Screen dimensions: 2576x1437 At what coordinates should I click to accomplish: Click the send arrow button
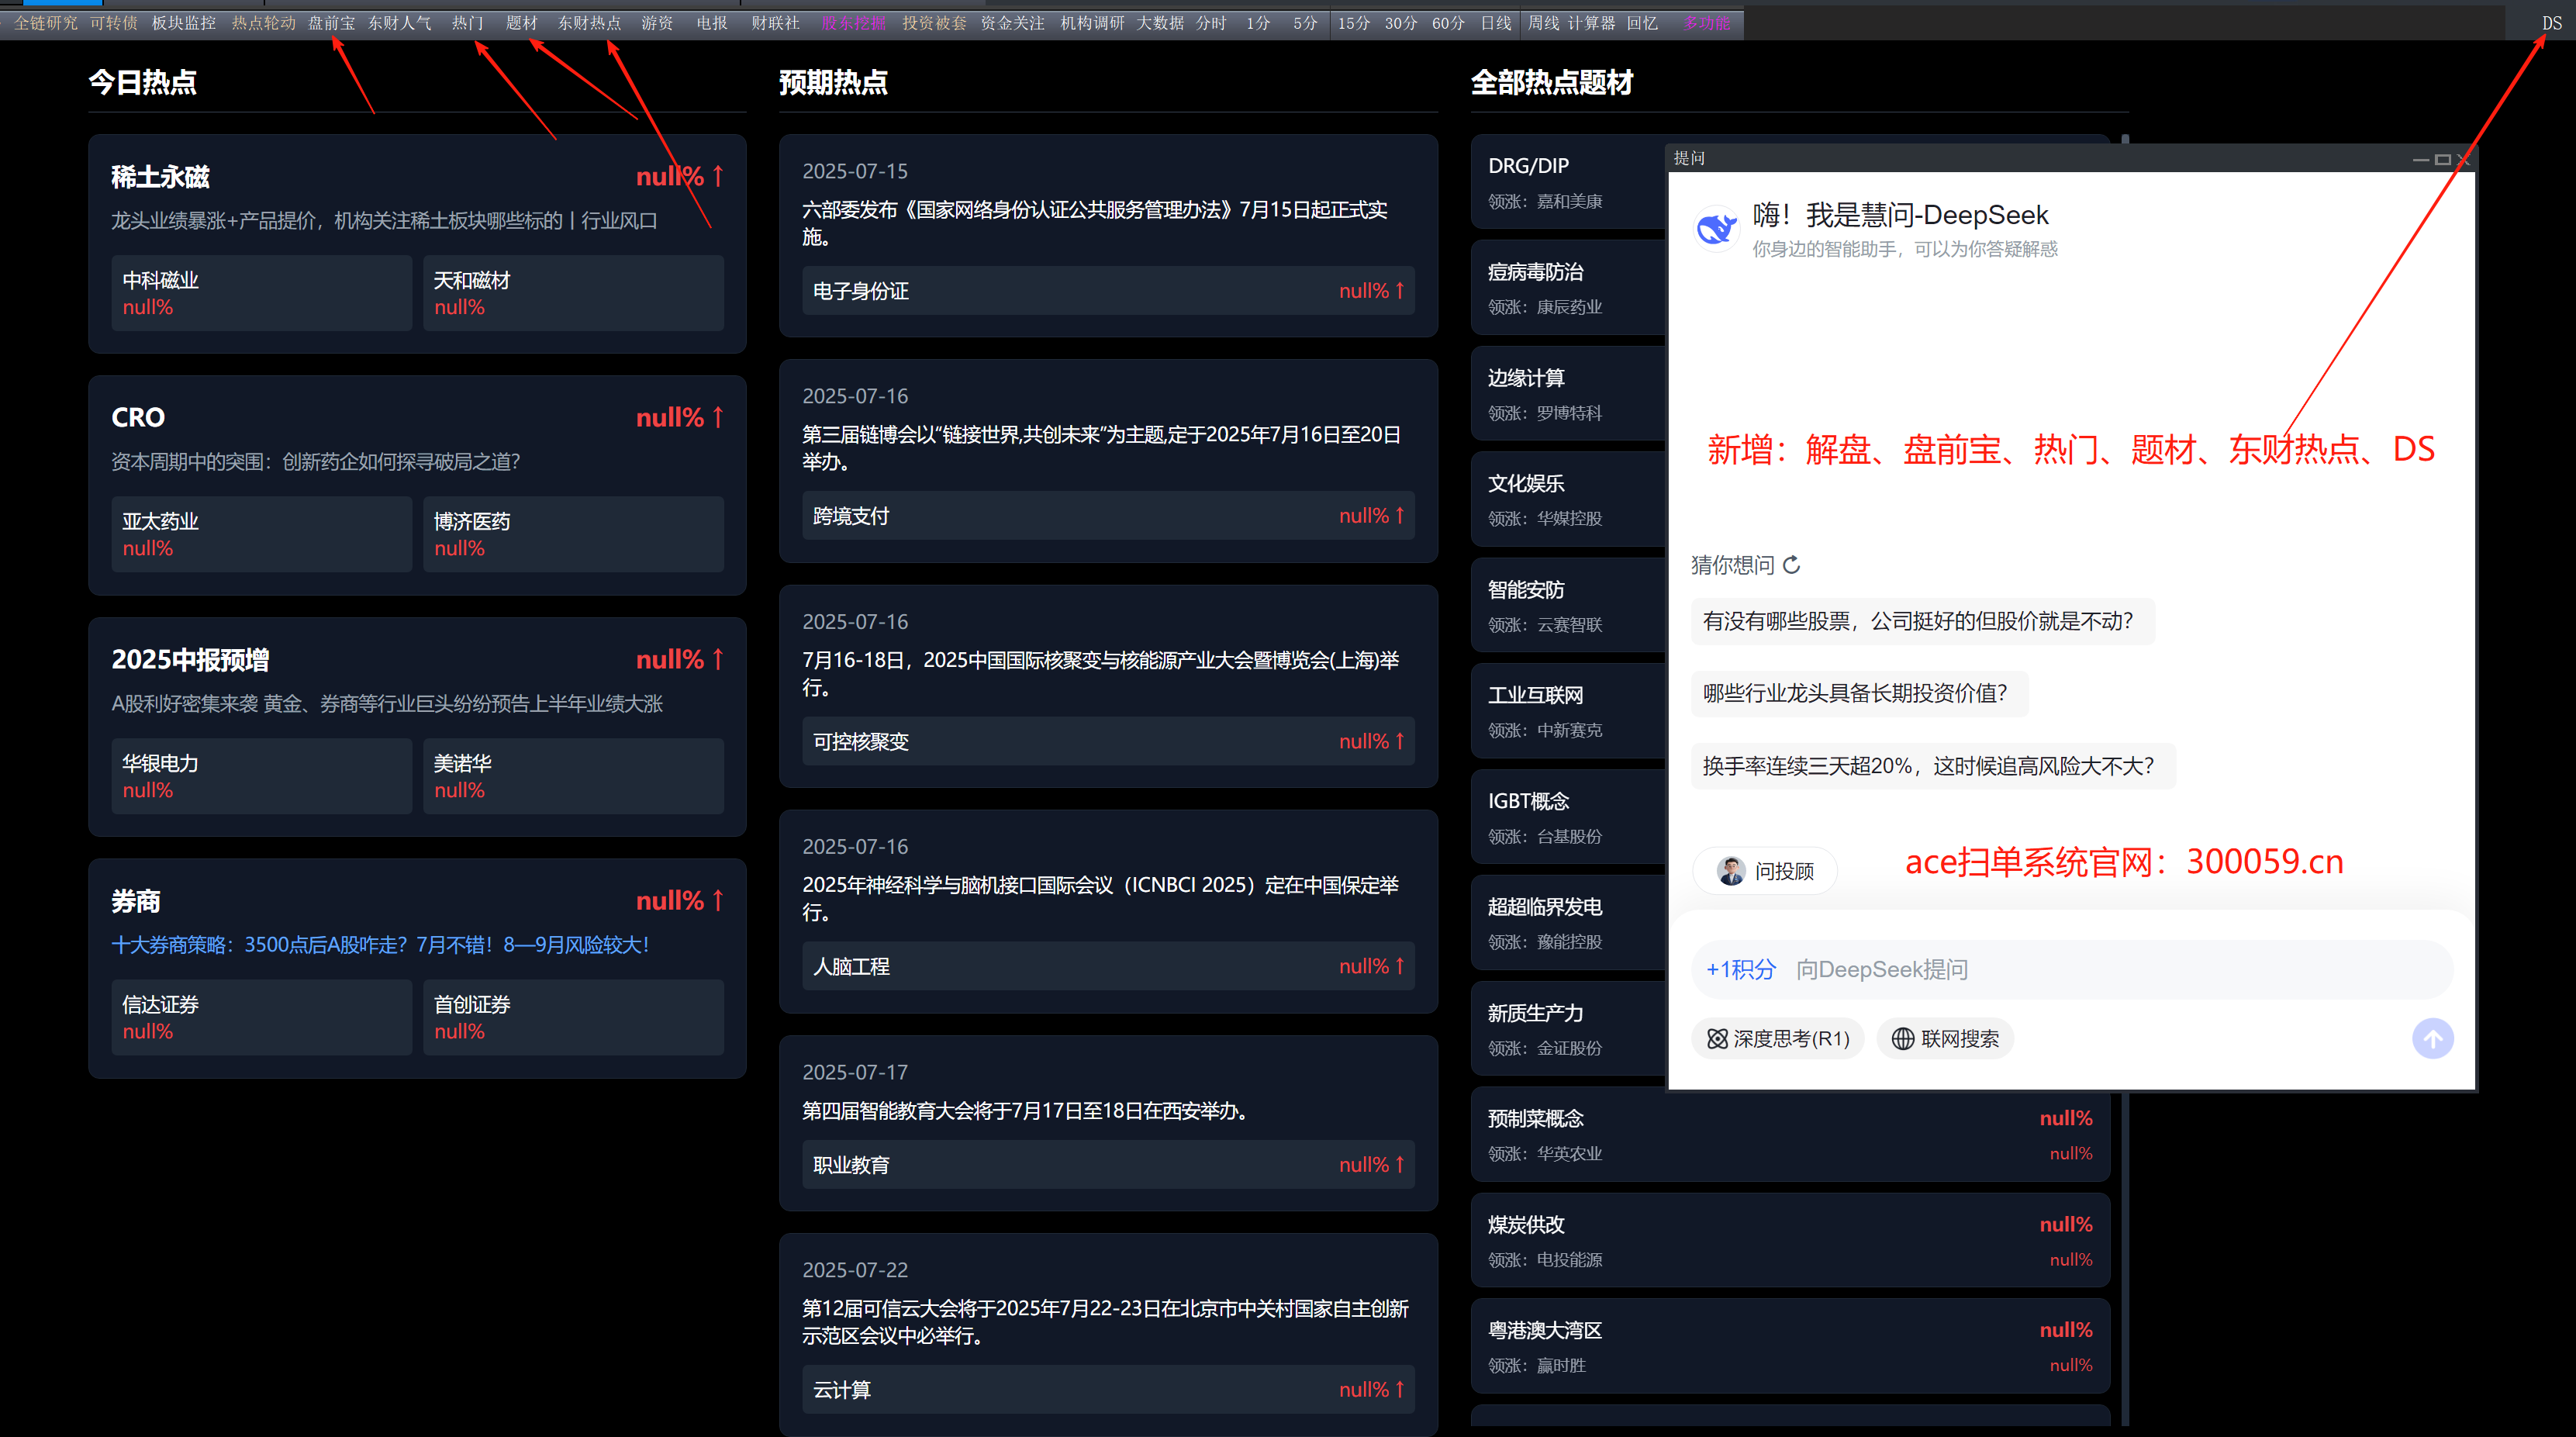pos(2432,1038)
